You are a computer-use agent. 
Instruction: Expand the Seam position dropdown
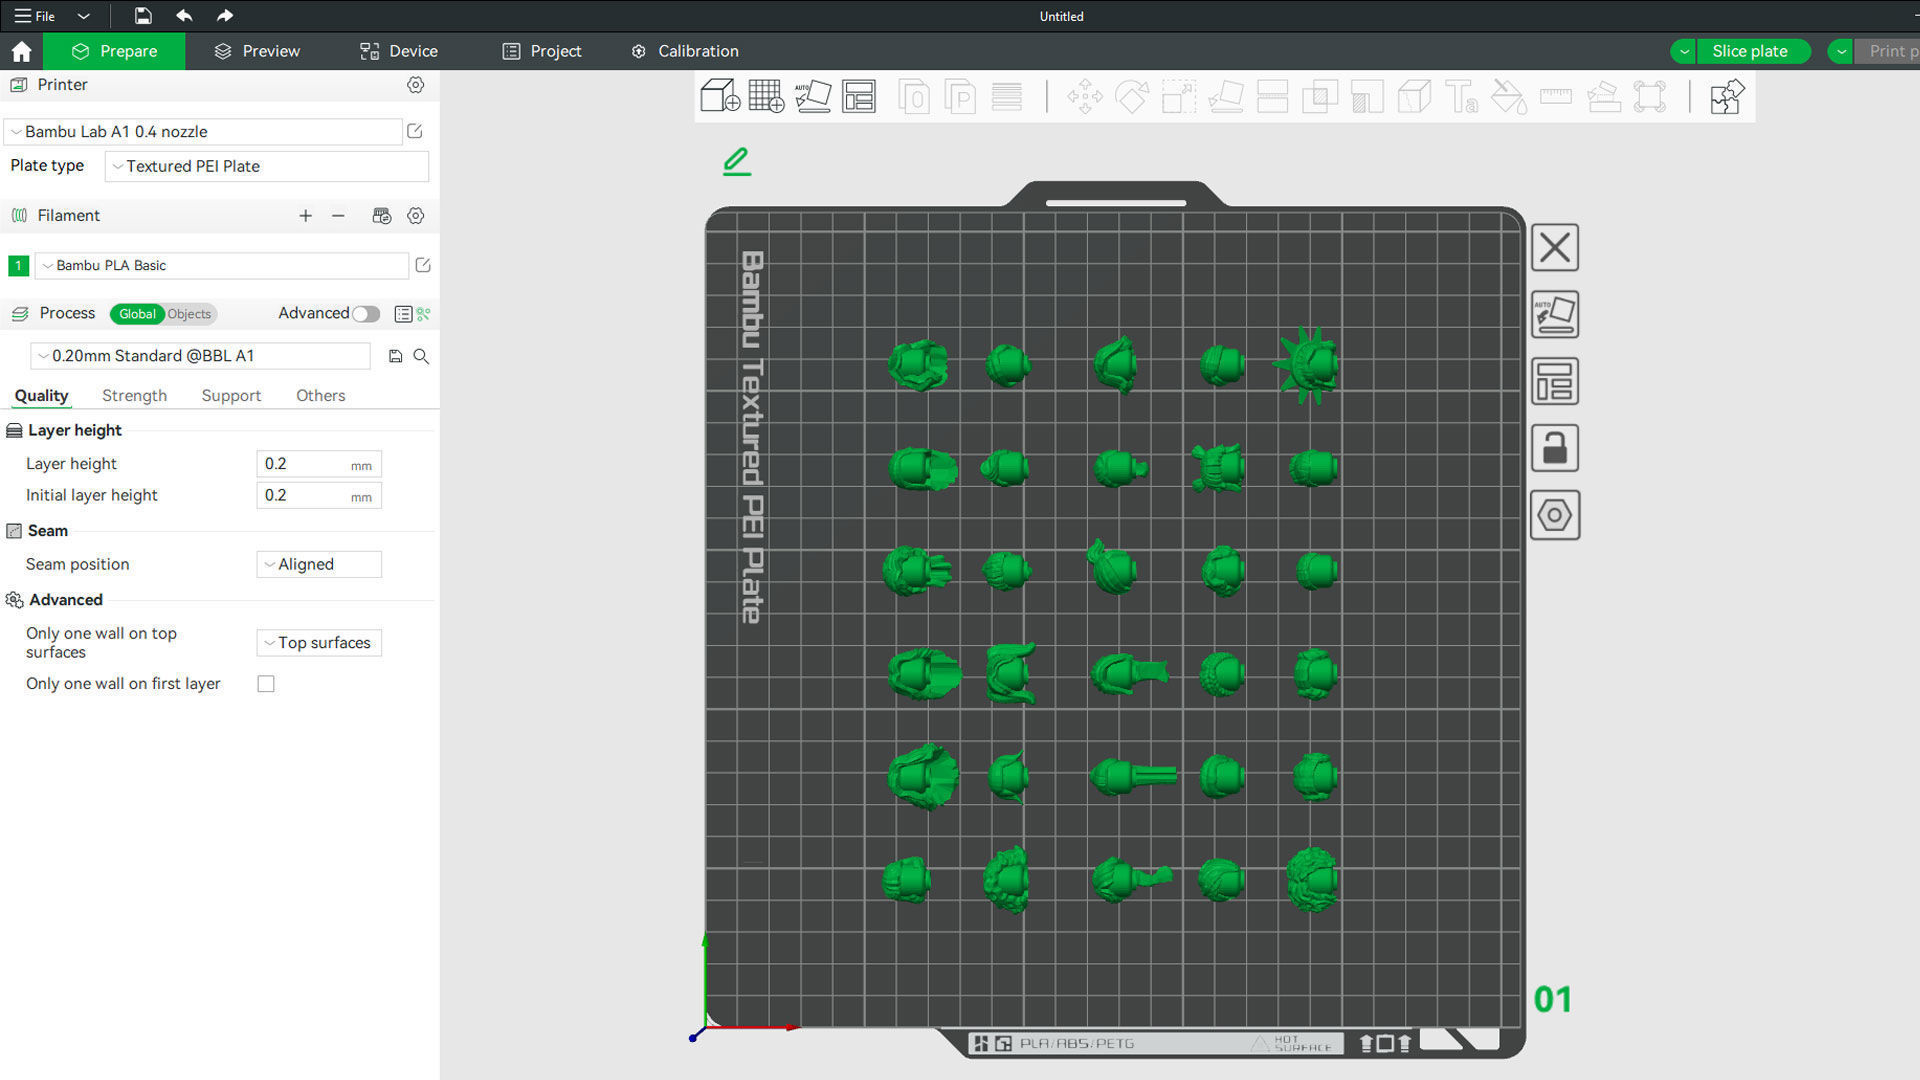point(319,564)
